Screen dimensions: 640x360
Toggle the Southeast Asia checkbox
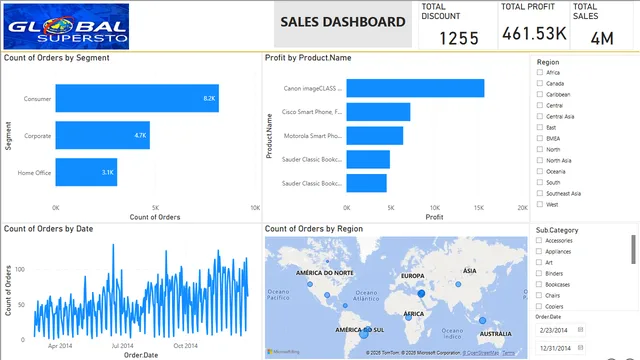click(540, 193)
